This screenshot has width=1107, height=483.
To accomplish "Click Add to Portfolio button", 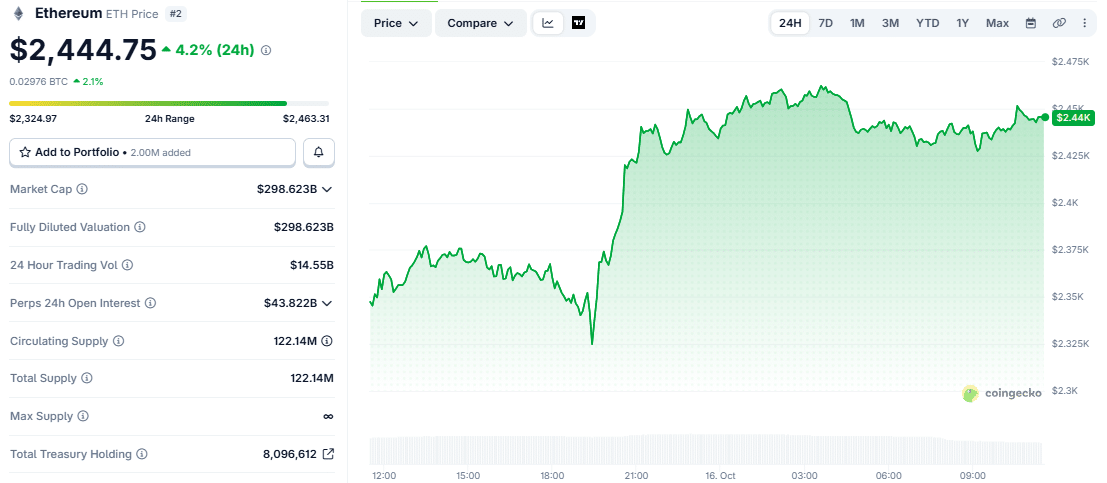I will click(x=152, y=152).
